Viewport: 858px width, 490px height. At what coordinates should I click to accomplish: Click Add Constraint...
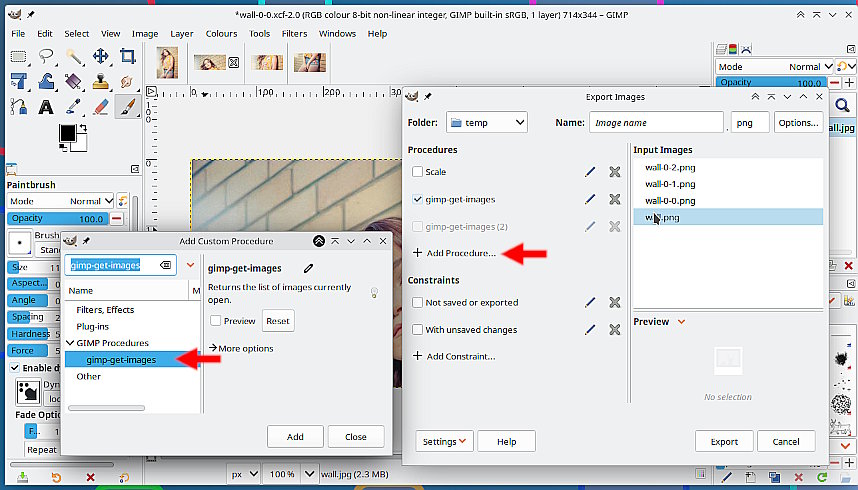(x=454, y=356)
